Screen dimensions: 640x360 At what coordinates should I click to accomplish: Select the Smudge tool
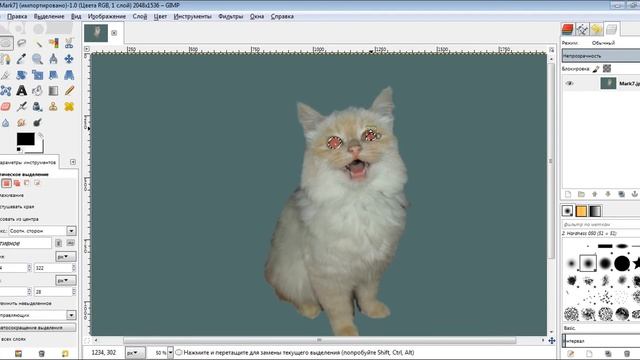tap(22, 122)
